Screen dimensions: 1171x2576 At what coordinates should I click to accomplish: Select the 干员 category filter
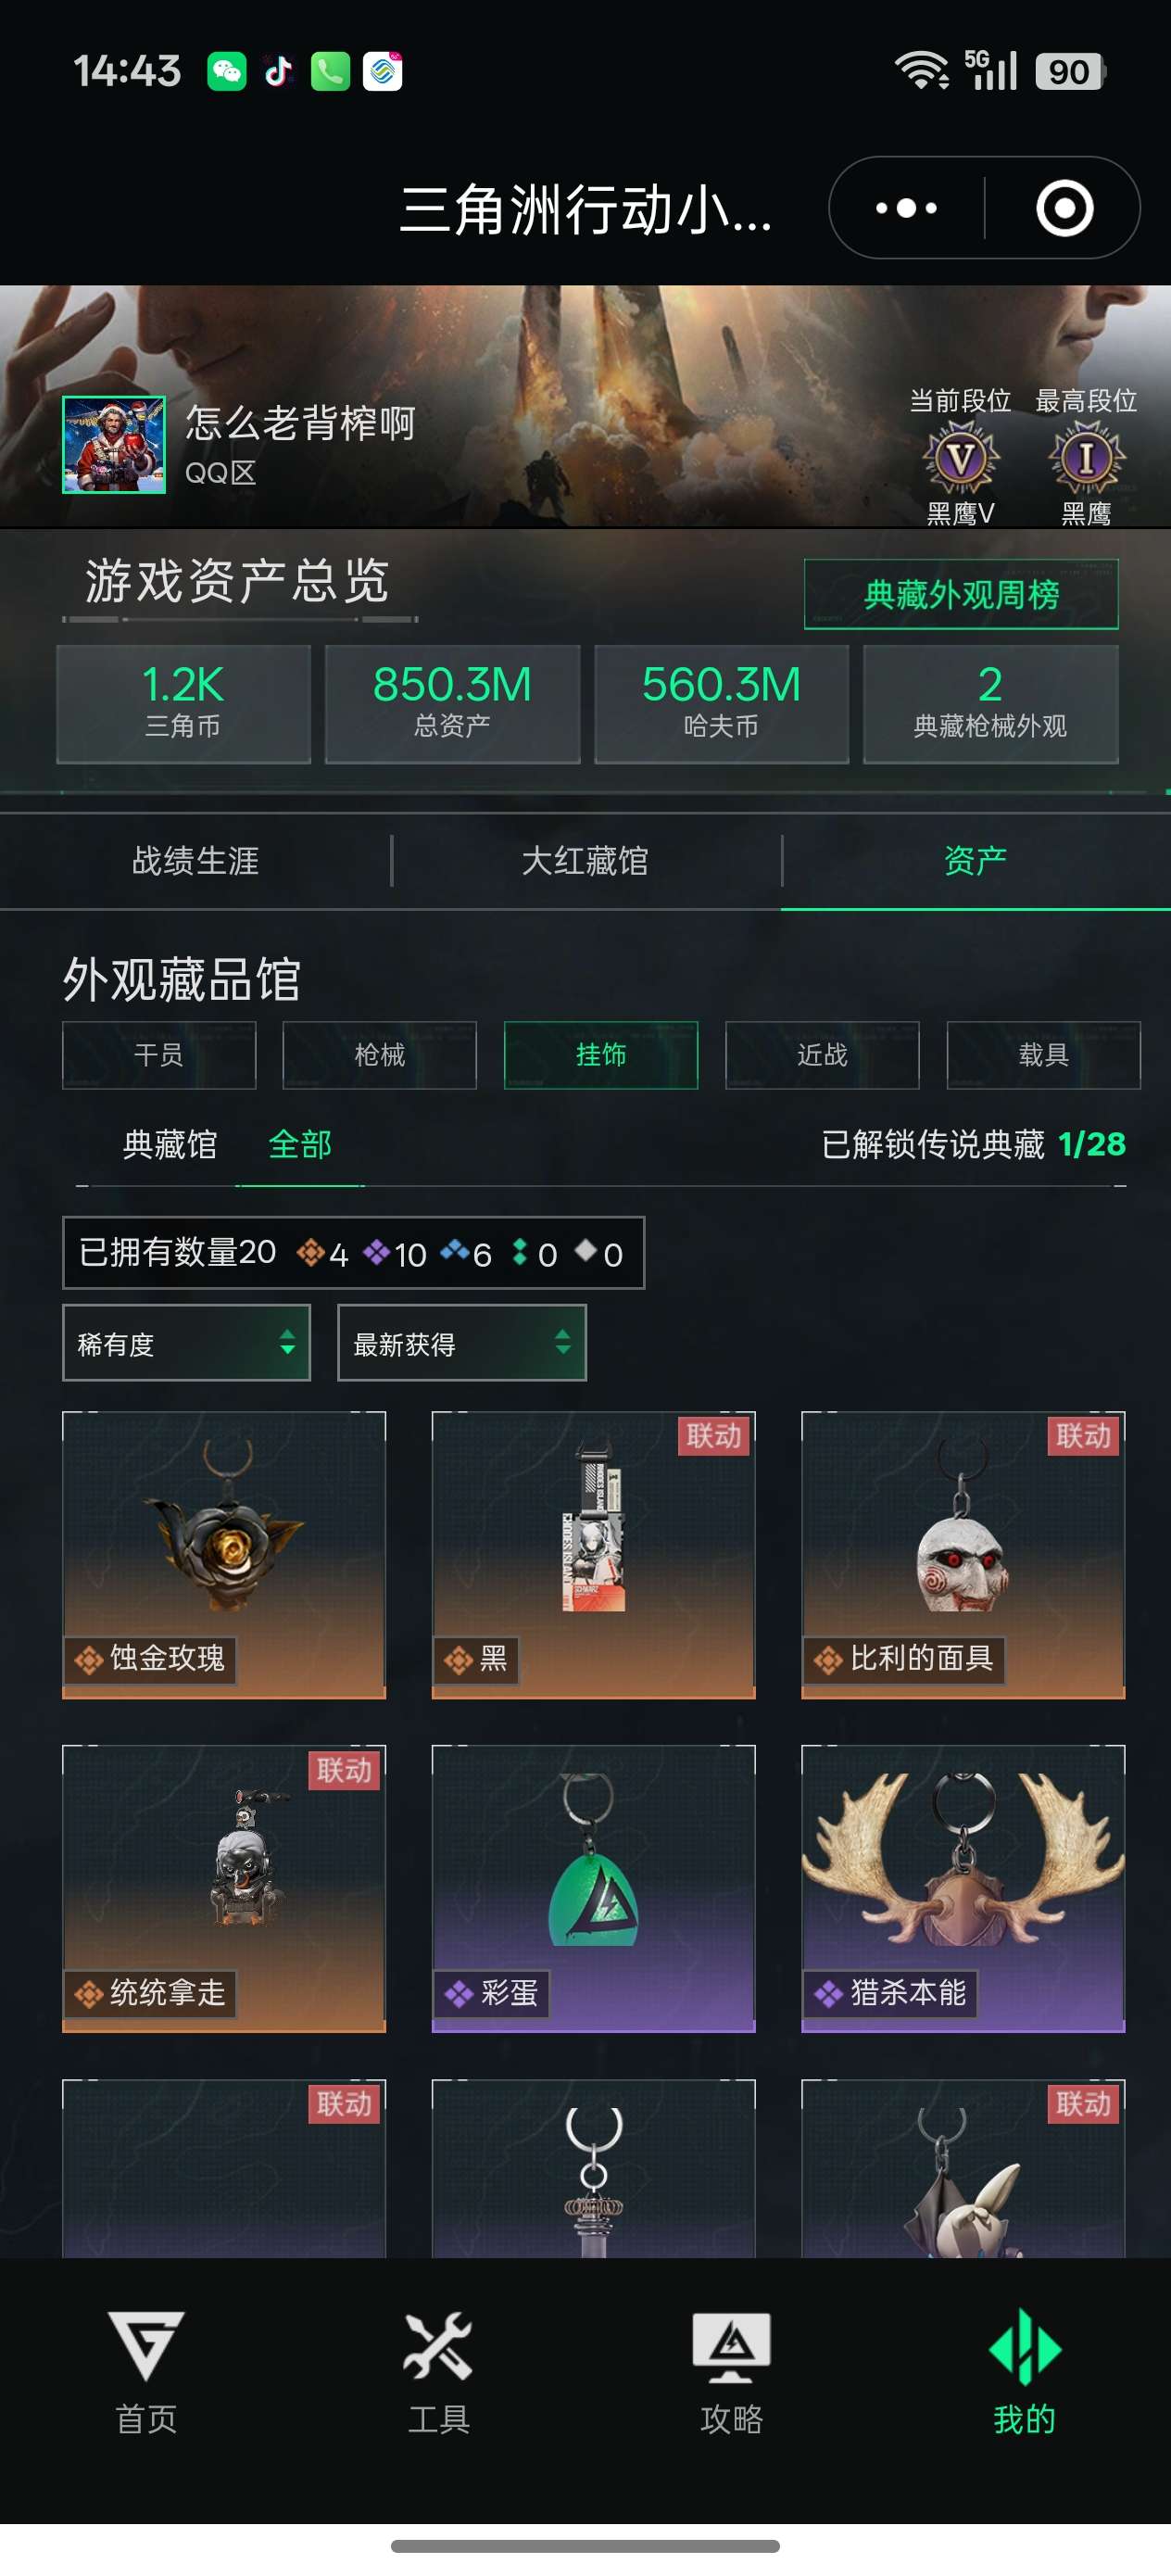[159, 1055]
